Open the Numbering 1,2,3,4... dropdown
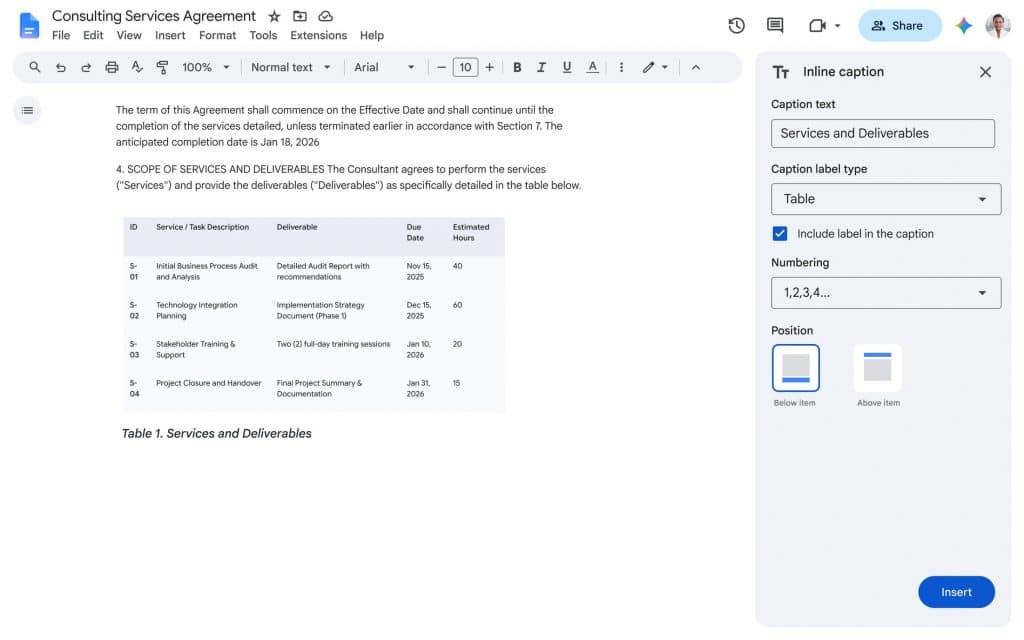1024x640 pixels. [x=886, y=293]
